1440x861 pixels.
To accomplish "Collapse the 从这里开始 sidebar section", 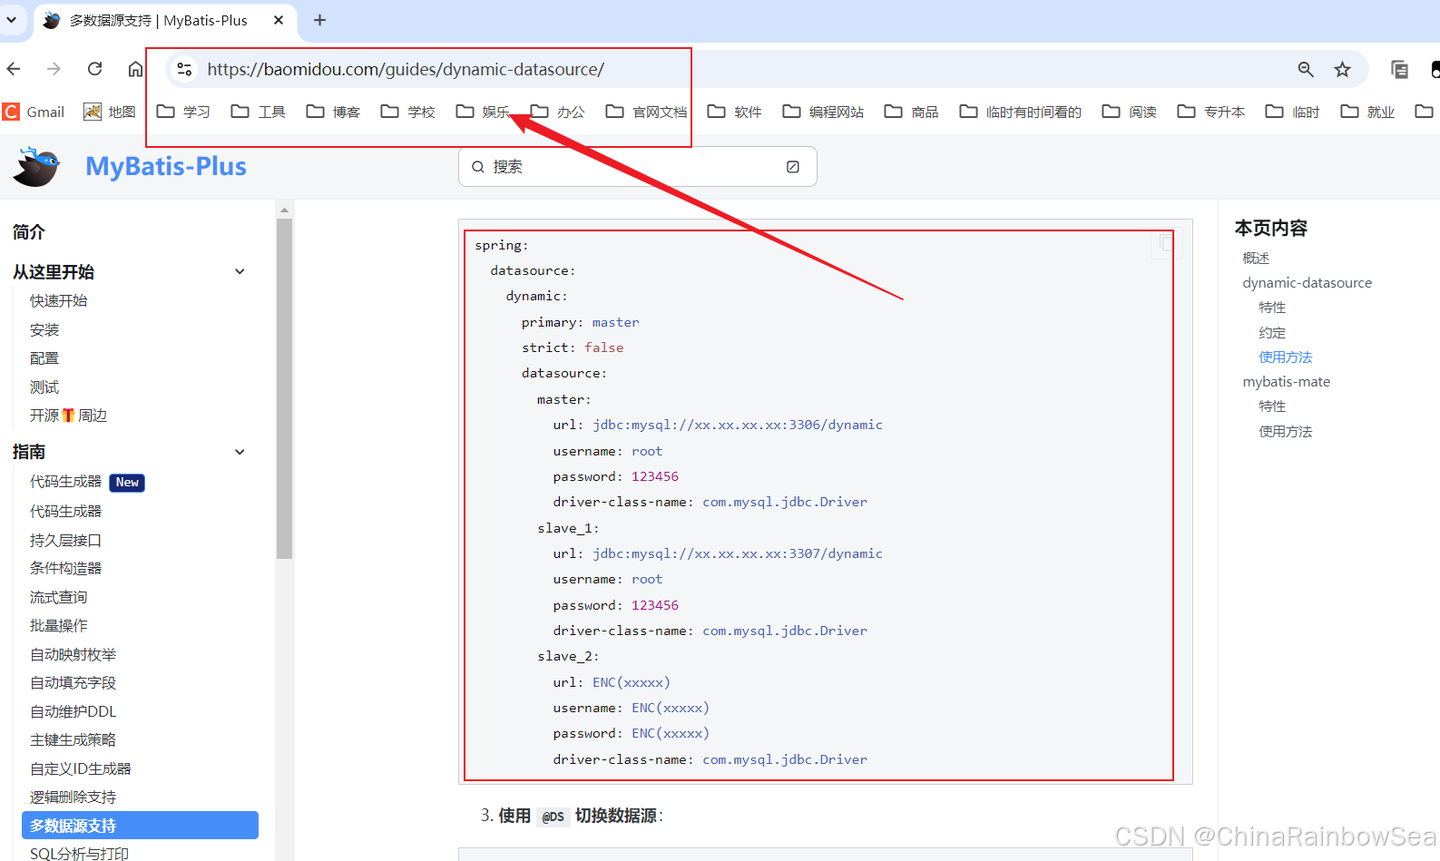I will [x=239, y=272].
